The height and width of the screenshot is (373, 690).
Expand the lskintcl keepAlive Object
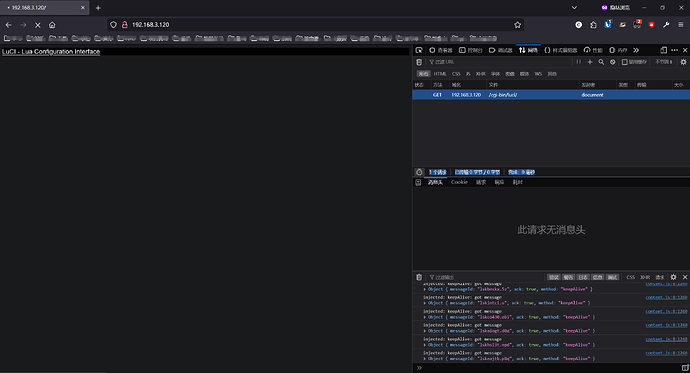[x=425, y=303]
